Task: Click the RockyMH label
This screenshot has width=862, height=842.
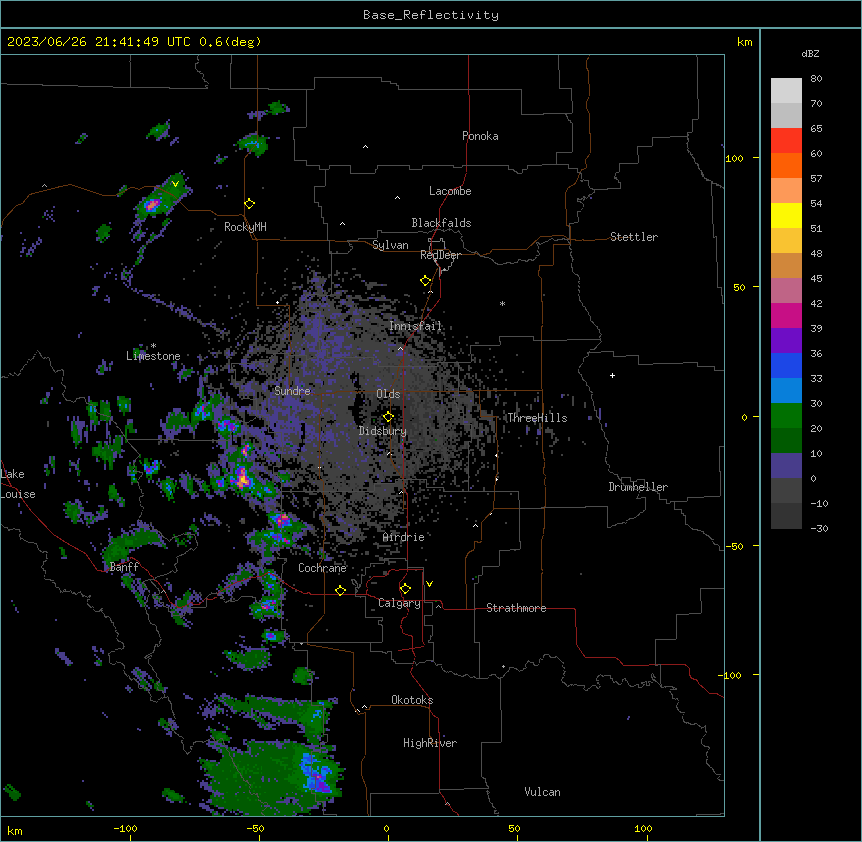Action: (x=245, y=227)
